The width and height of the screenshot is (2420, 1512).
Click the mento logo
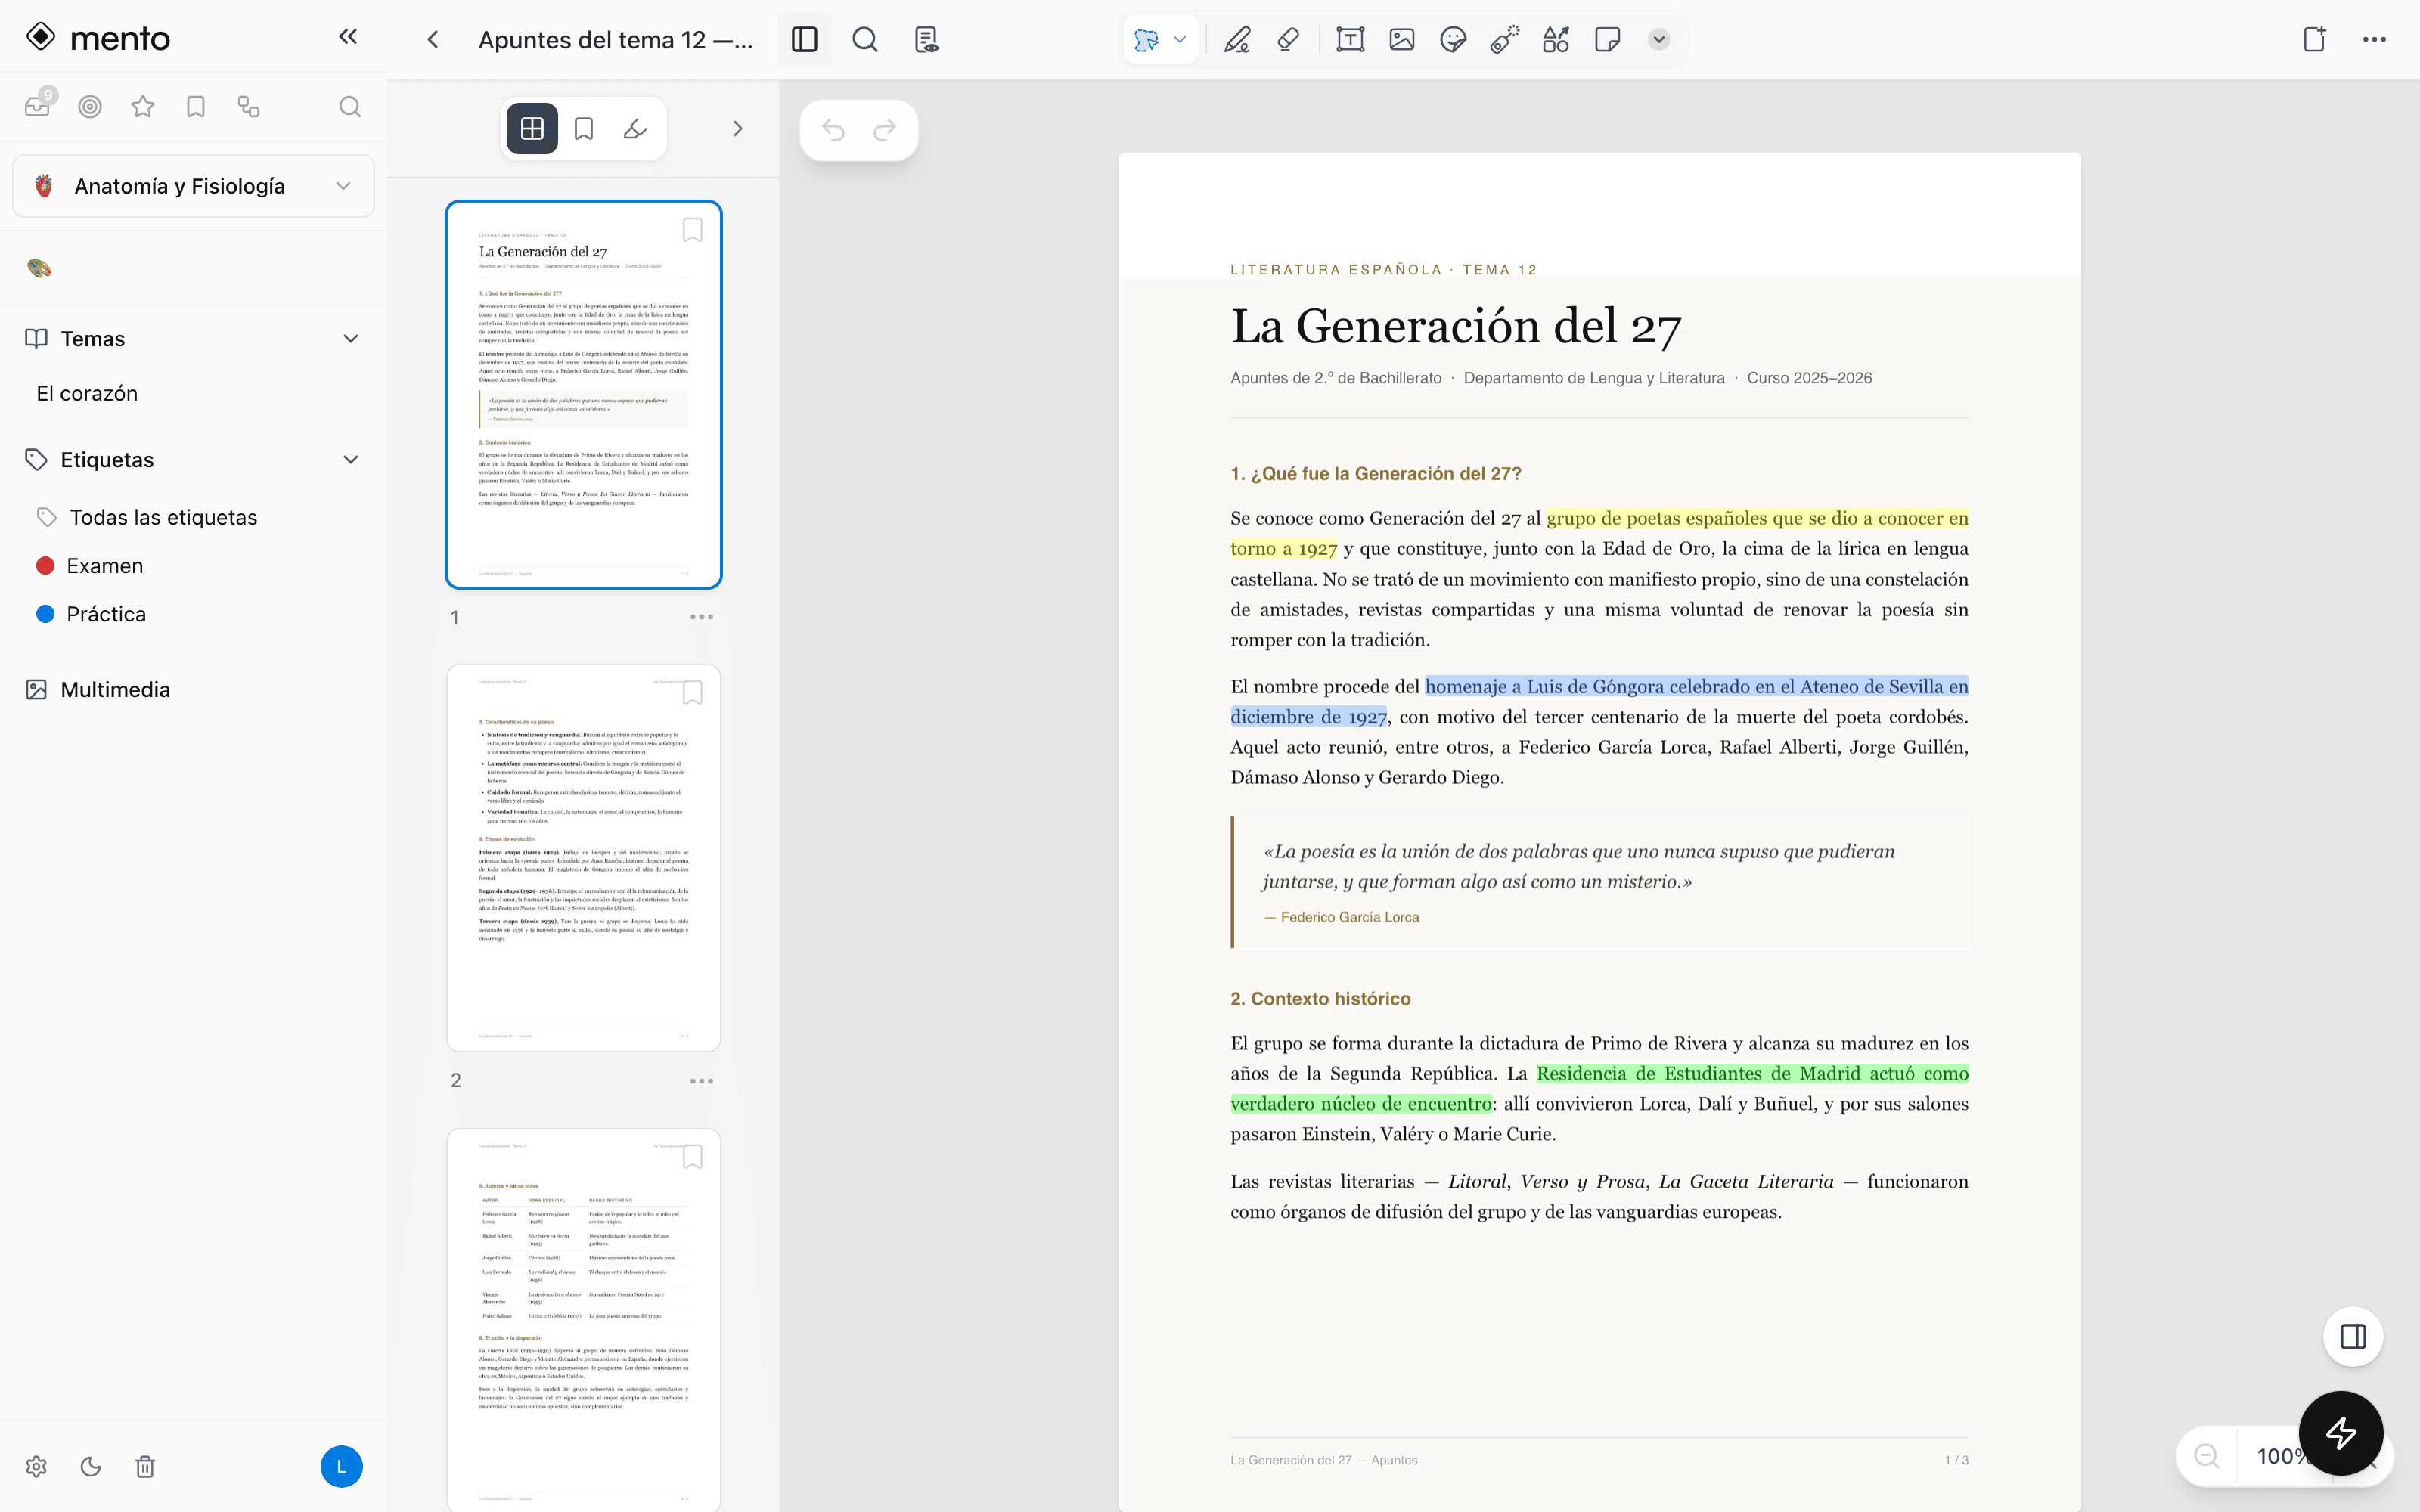pos(98,38)
